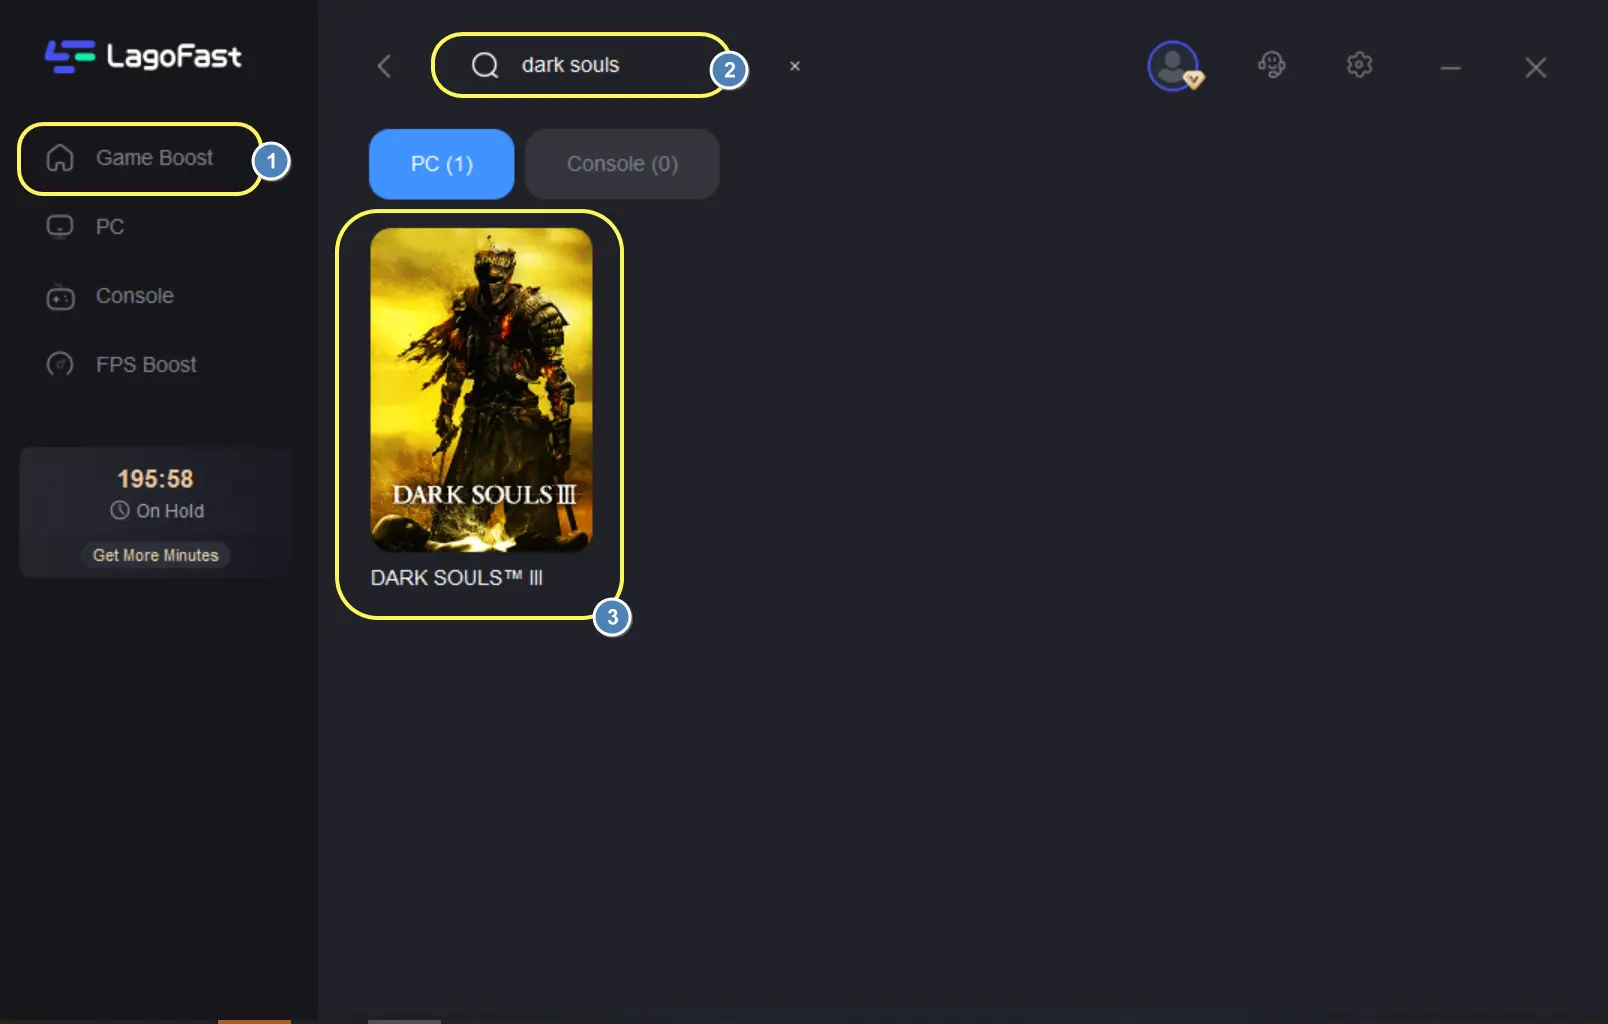Open the PC section in sidebar
The width and height of the screenshot is (1608, 1024).
[109, 227]
